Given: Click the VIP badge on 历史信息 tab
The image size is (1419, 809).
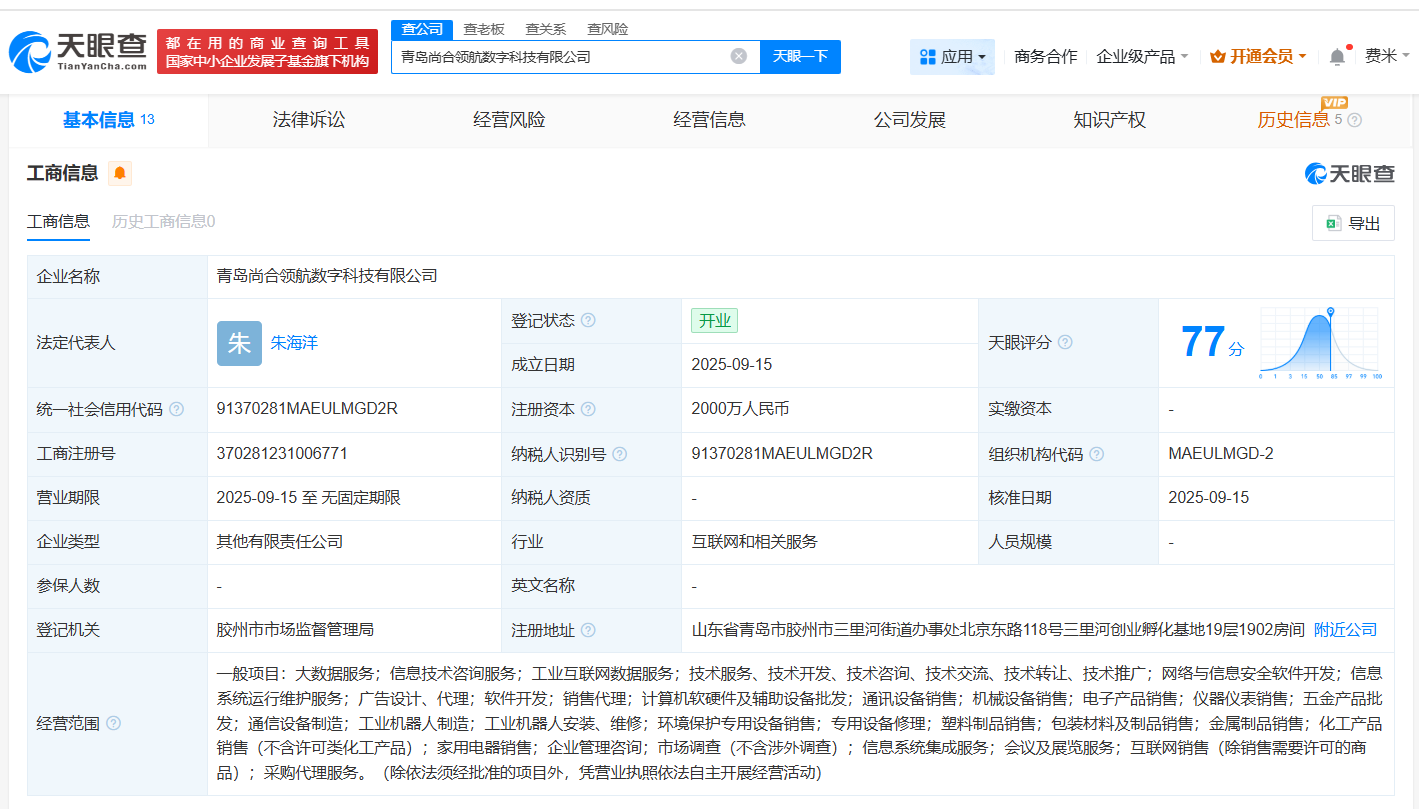Looking at the screenshot, I should pos(1334,104).
